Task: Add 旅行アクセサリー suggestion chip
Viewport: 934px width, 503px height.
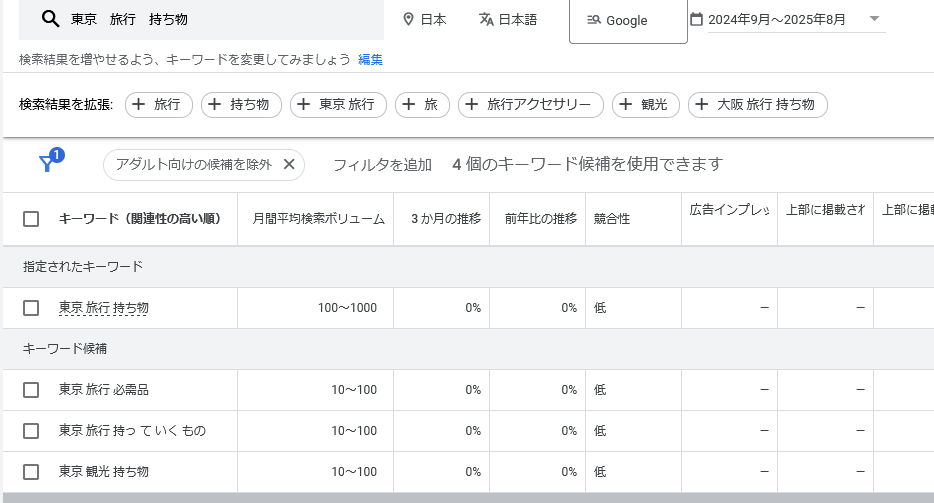Action: pyautogui.click(x=530, y=104)
